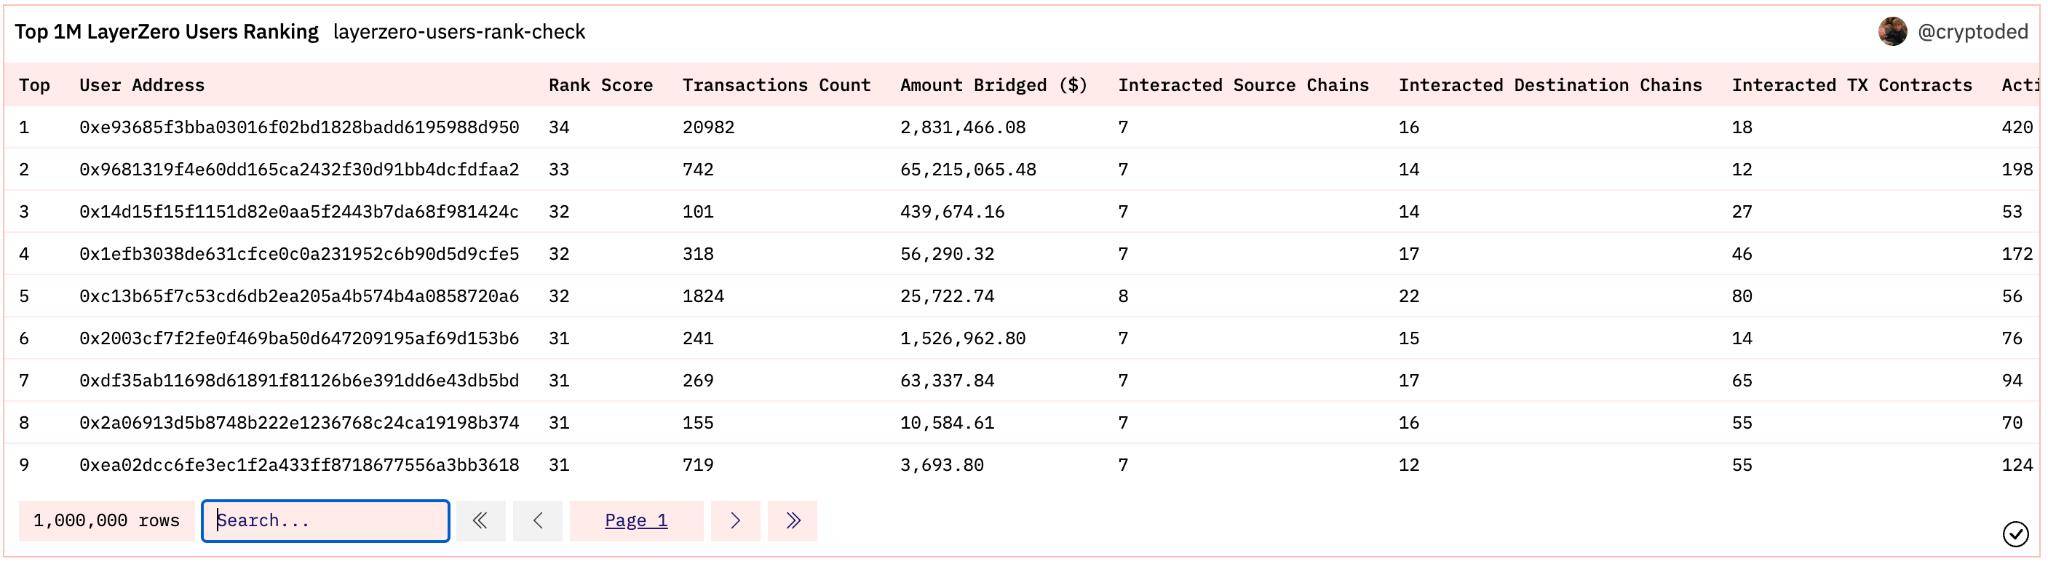Click the Interacted Source Chains column header
The width and height of the screenshot is (2048, 563).
click(1243, 85)
